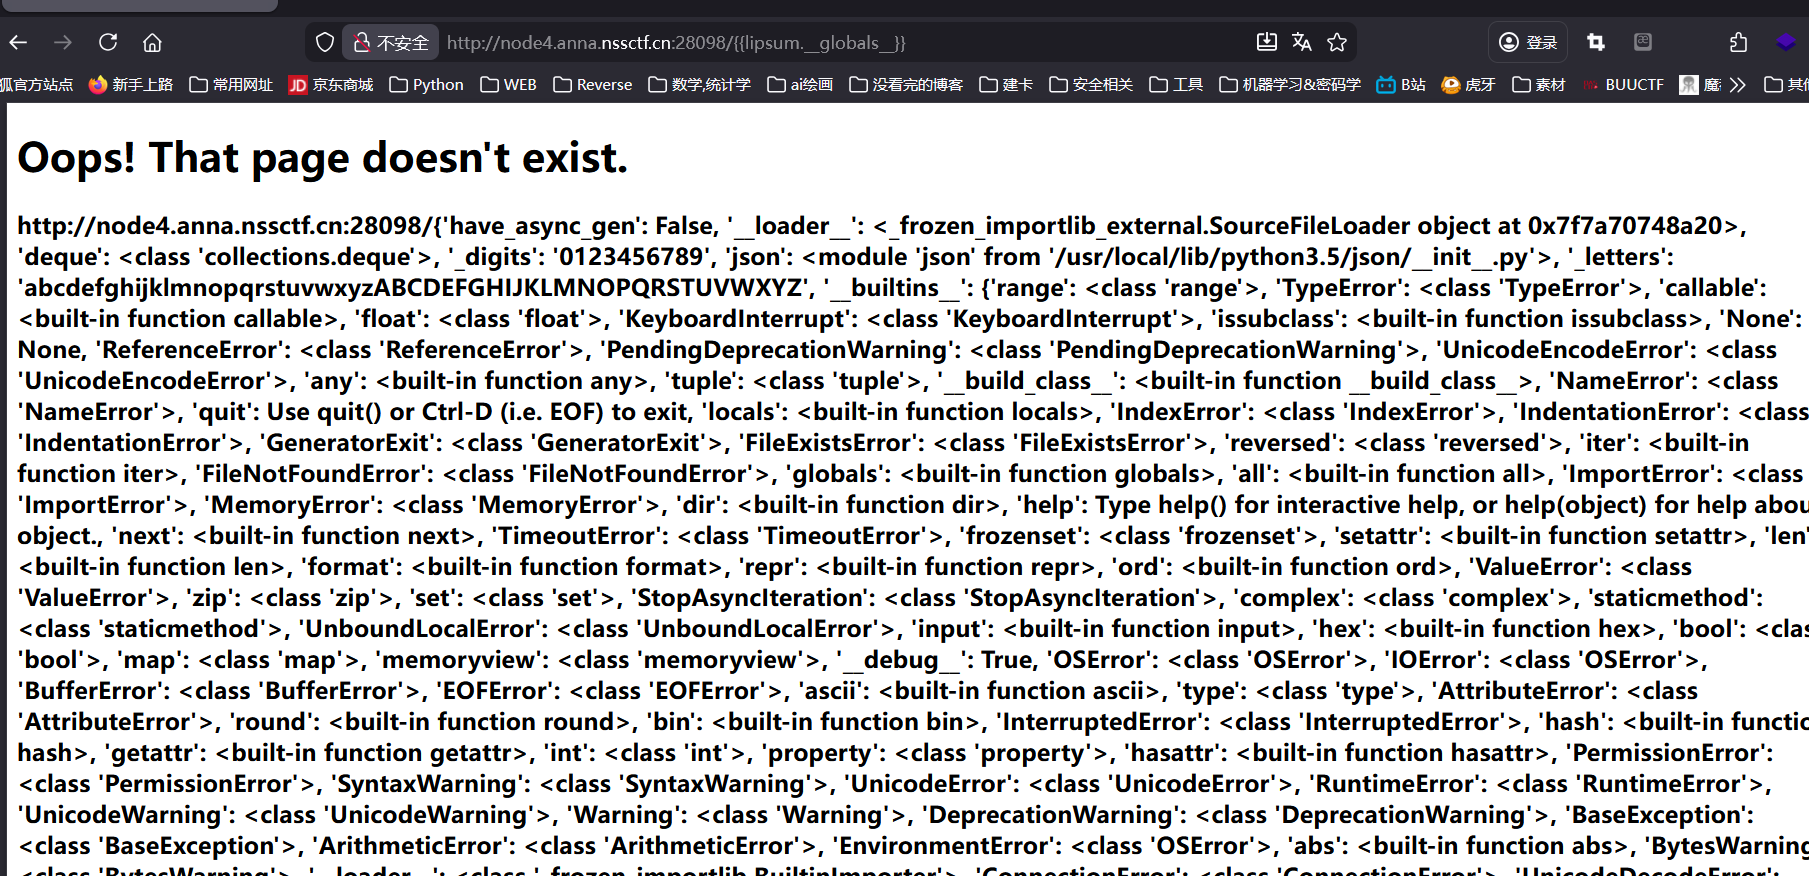The height and width of the screenshot is (876, 1809).
Task: Click the save page download icon in address bar
Action: pyautogui.click(x=1266, y=42)
